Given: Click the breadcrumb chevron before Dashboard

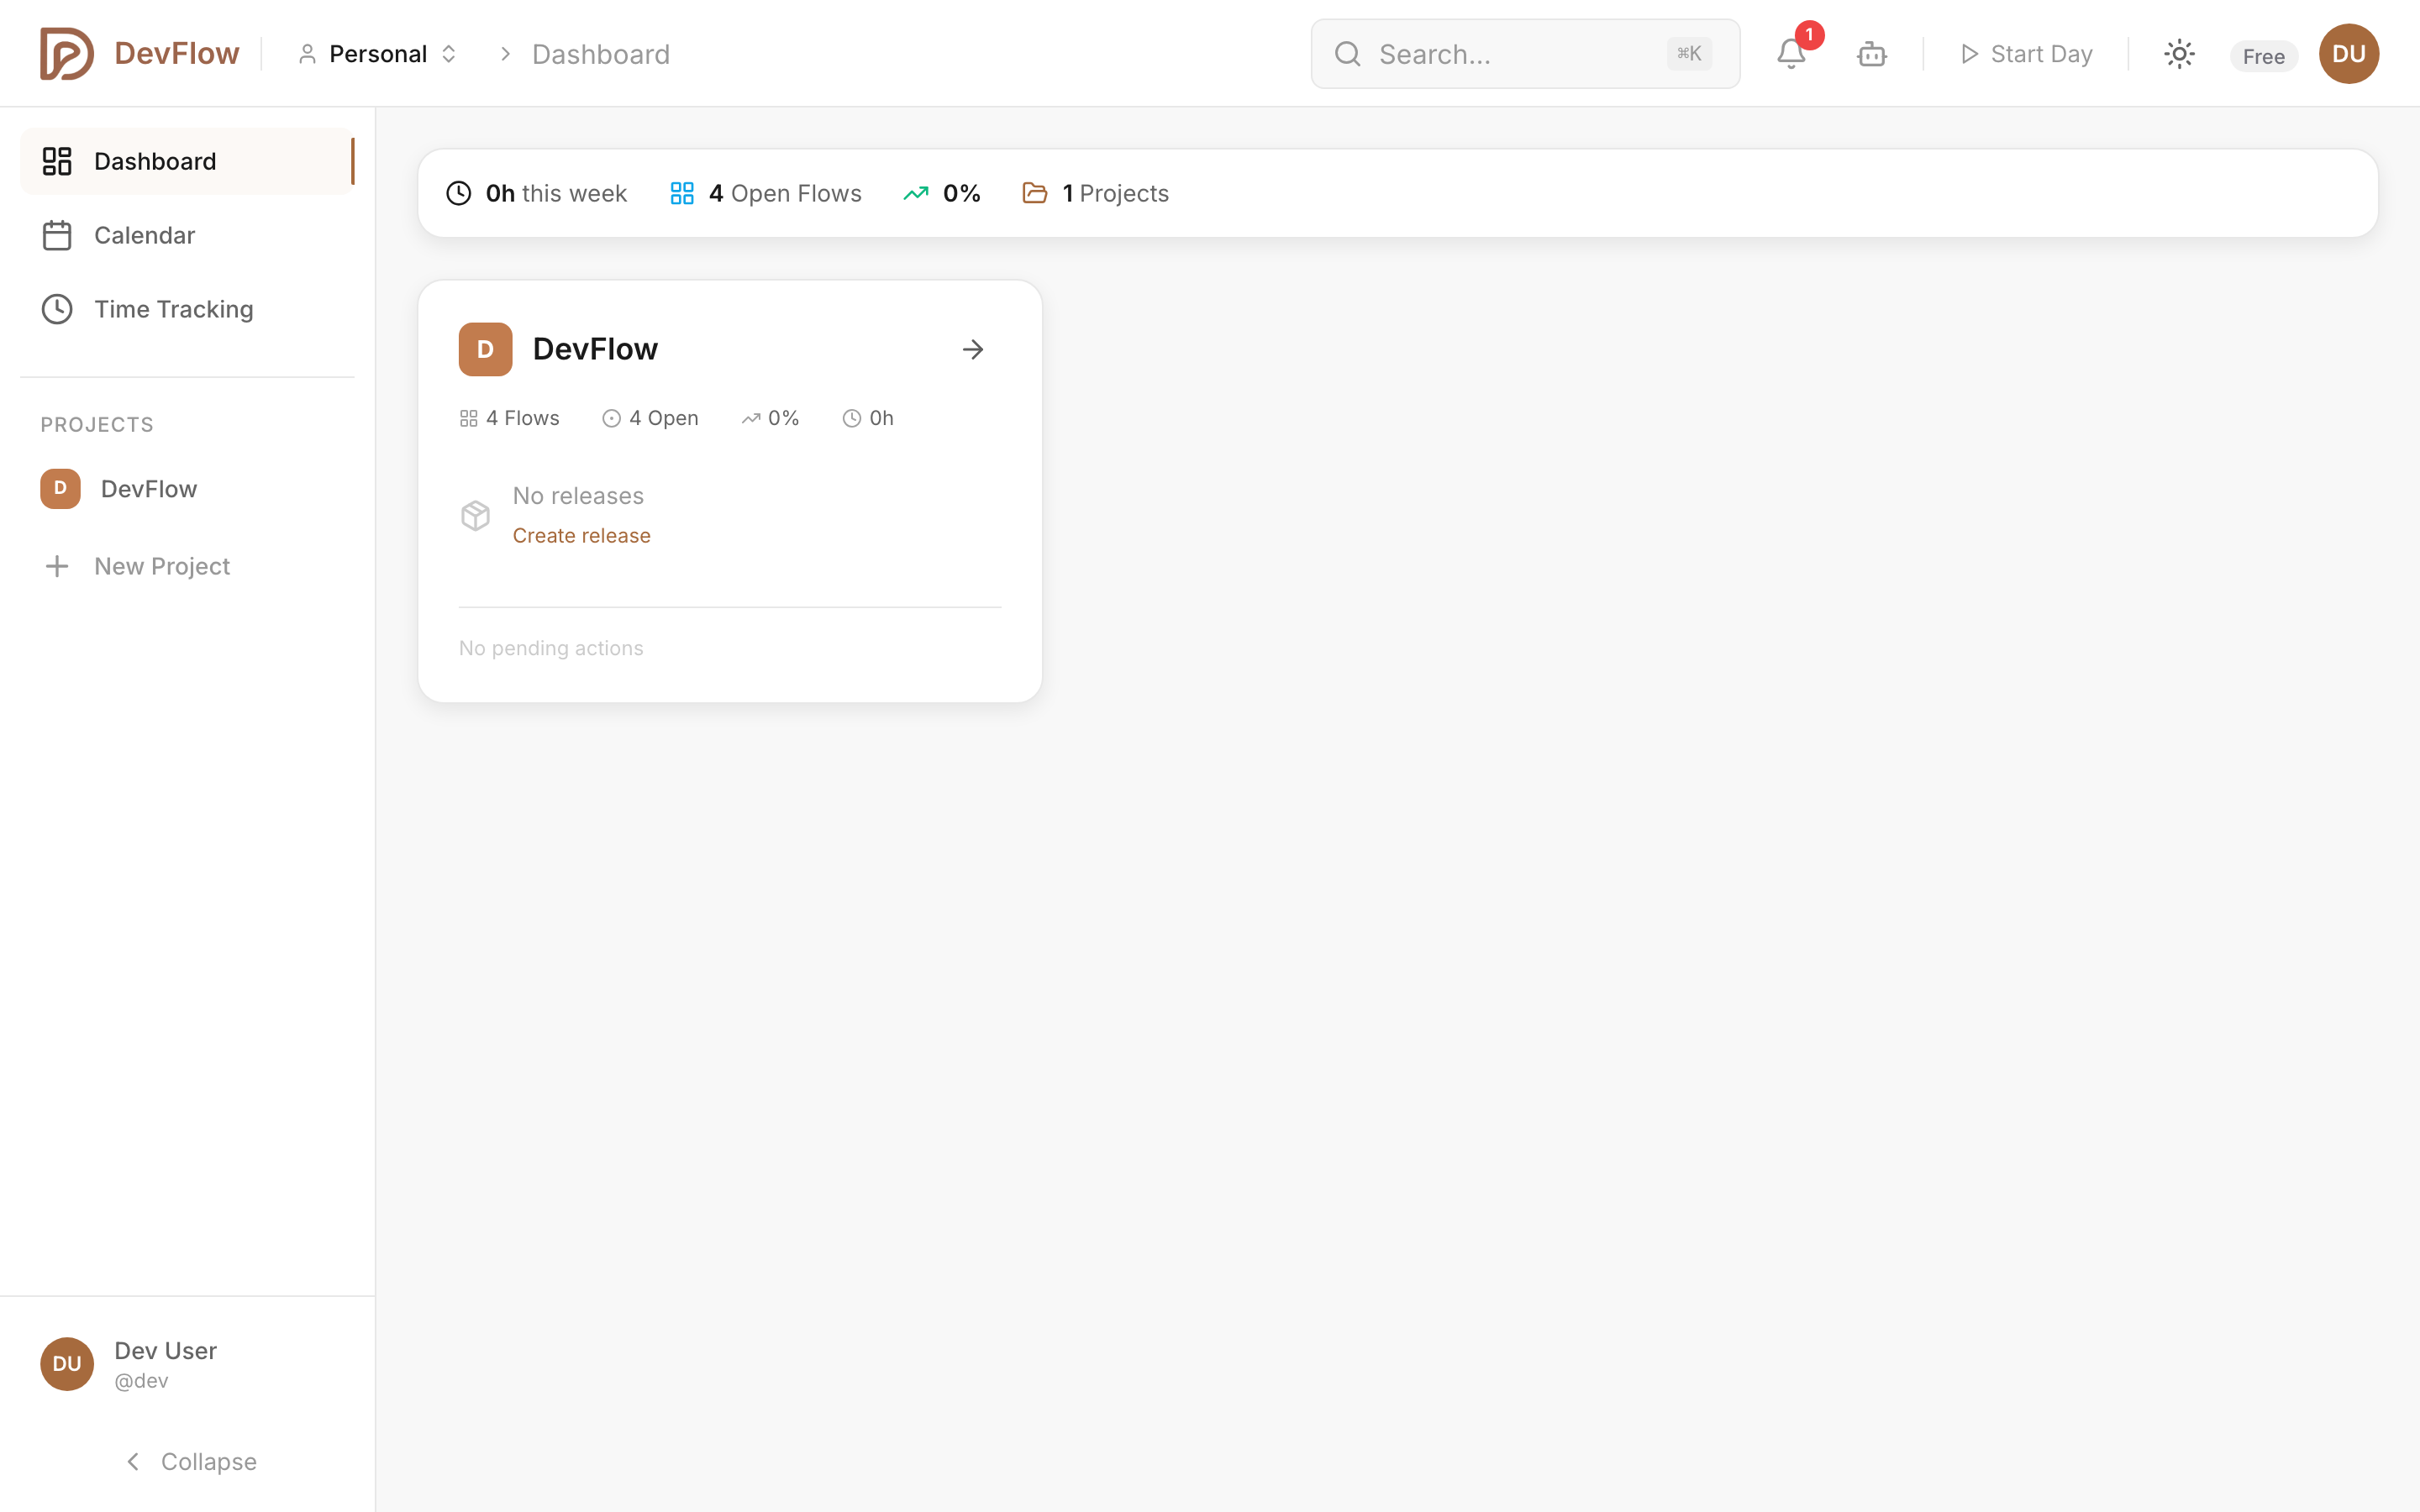Looking at the screenshot, I should [506, 53].
